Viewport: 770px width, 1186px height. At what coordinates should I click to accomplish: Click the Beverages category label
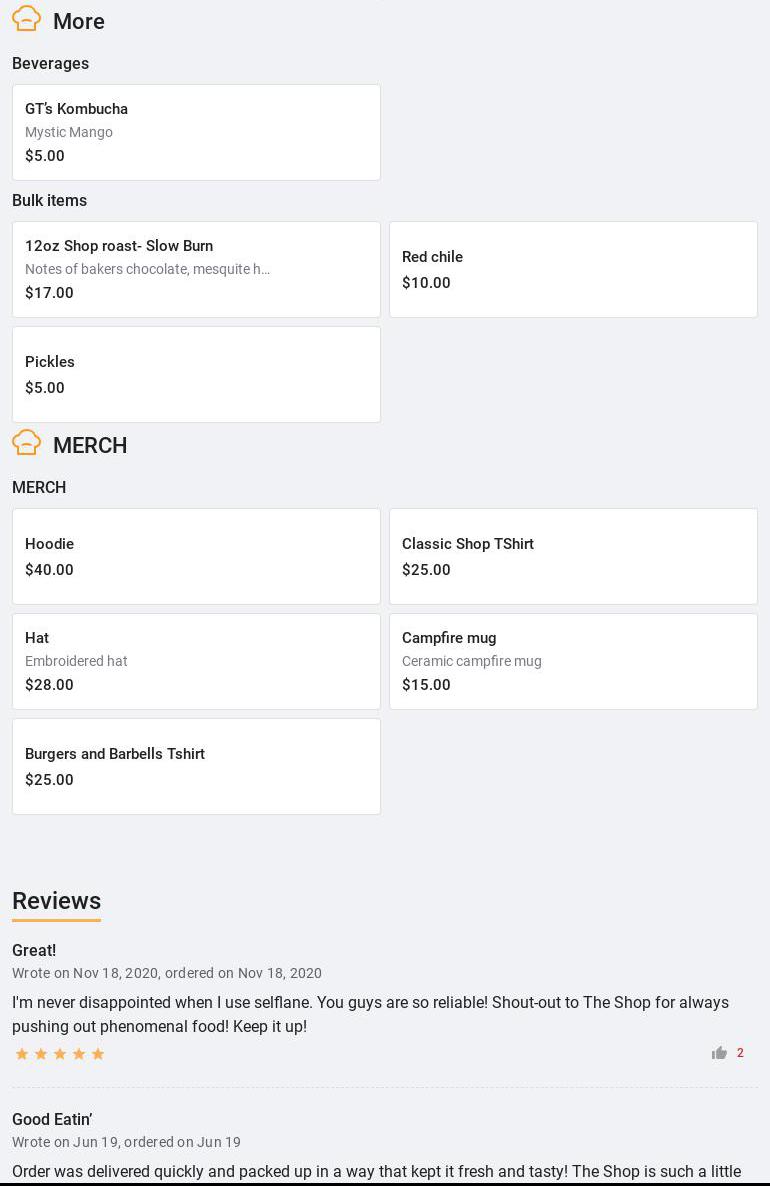[x=50, y=63]
